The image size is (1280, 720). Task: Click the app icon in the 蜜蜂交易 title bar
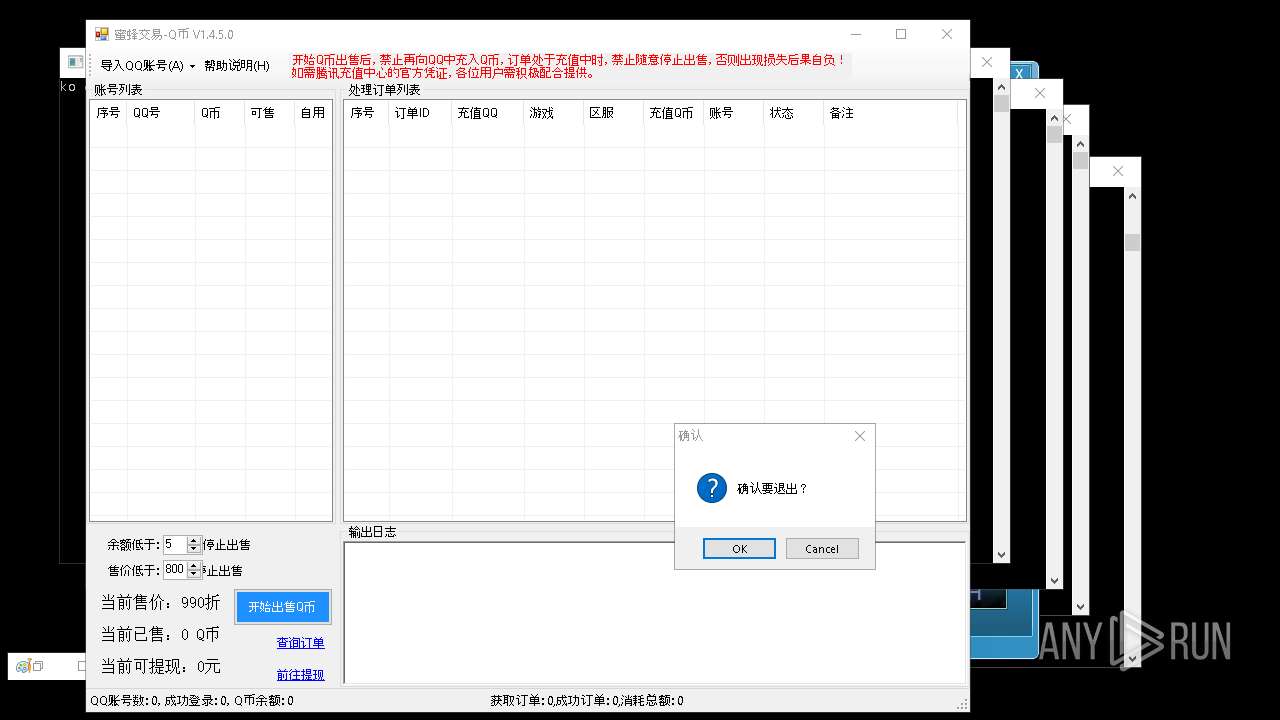(101, 34)
